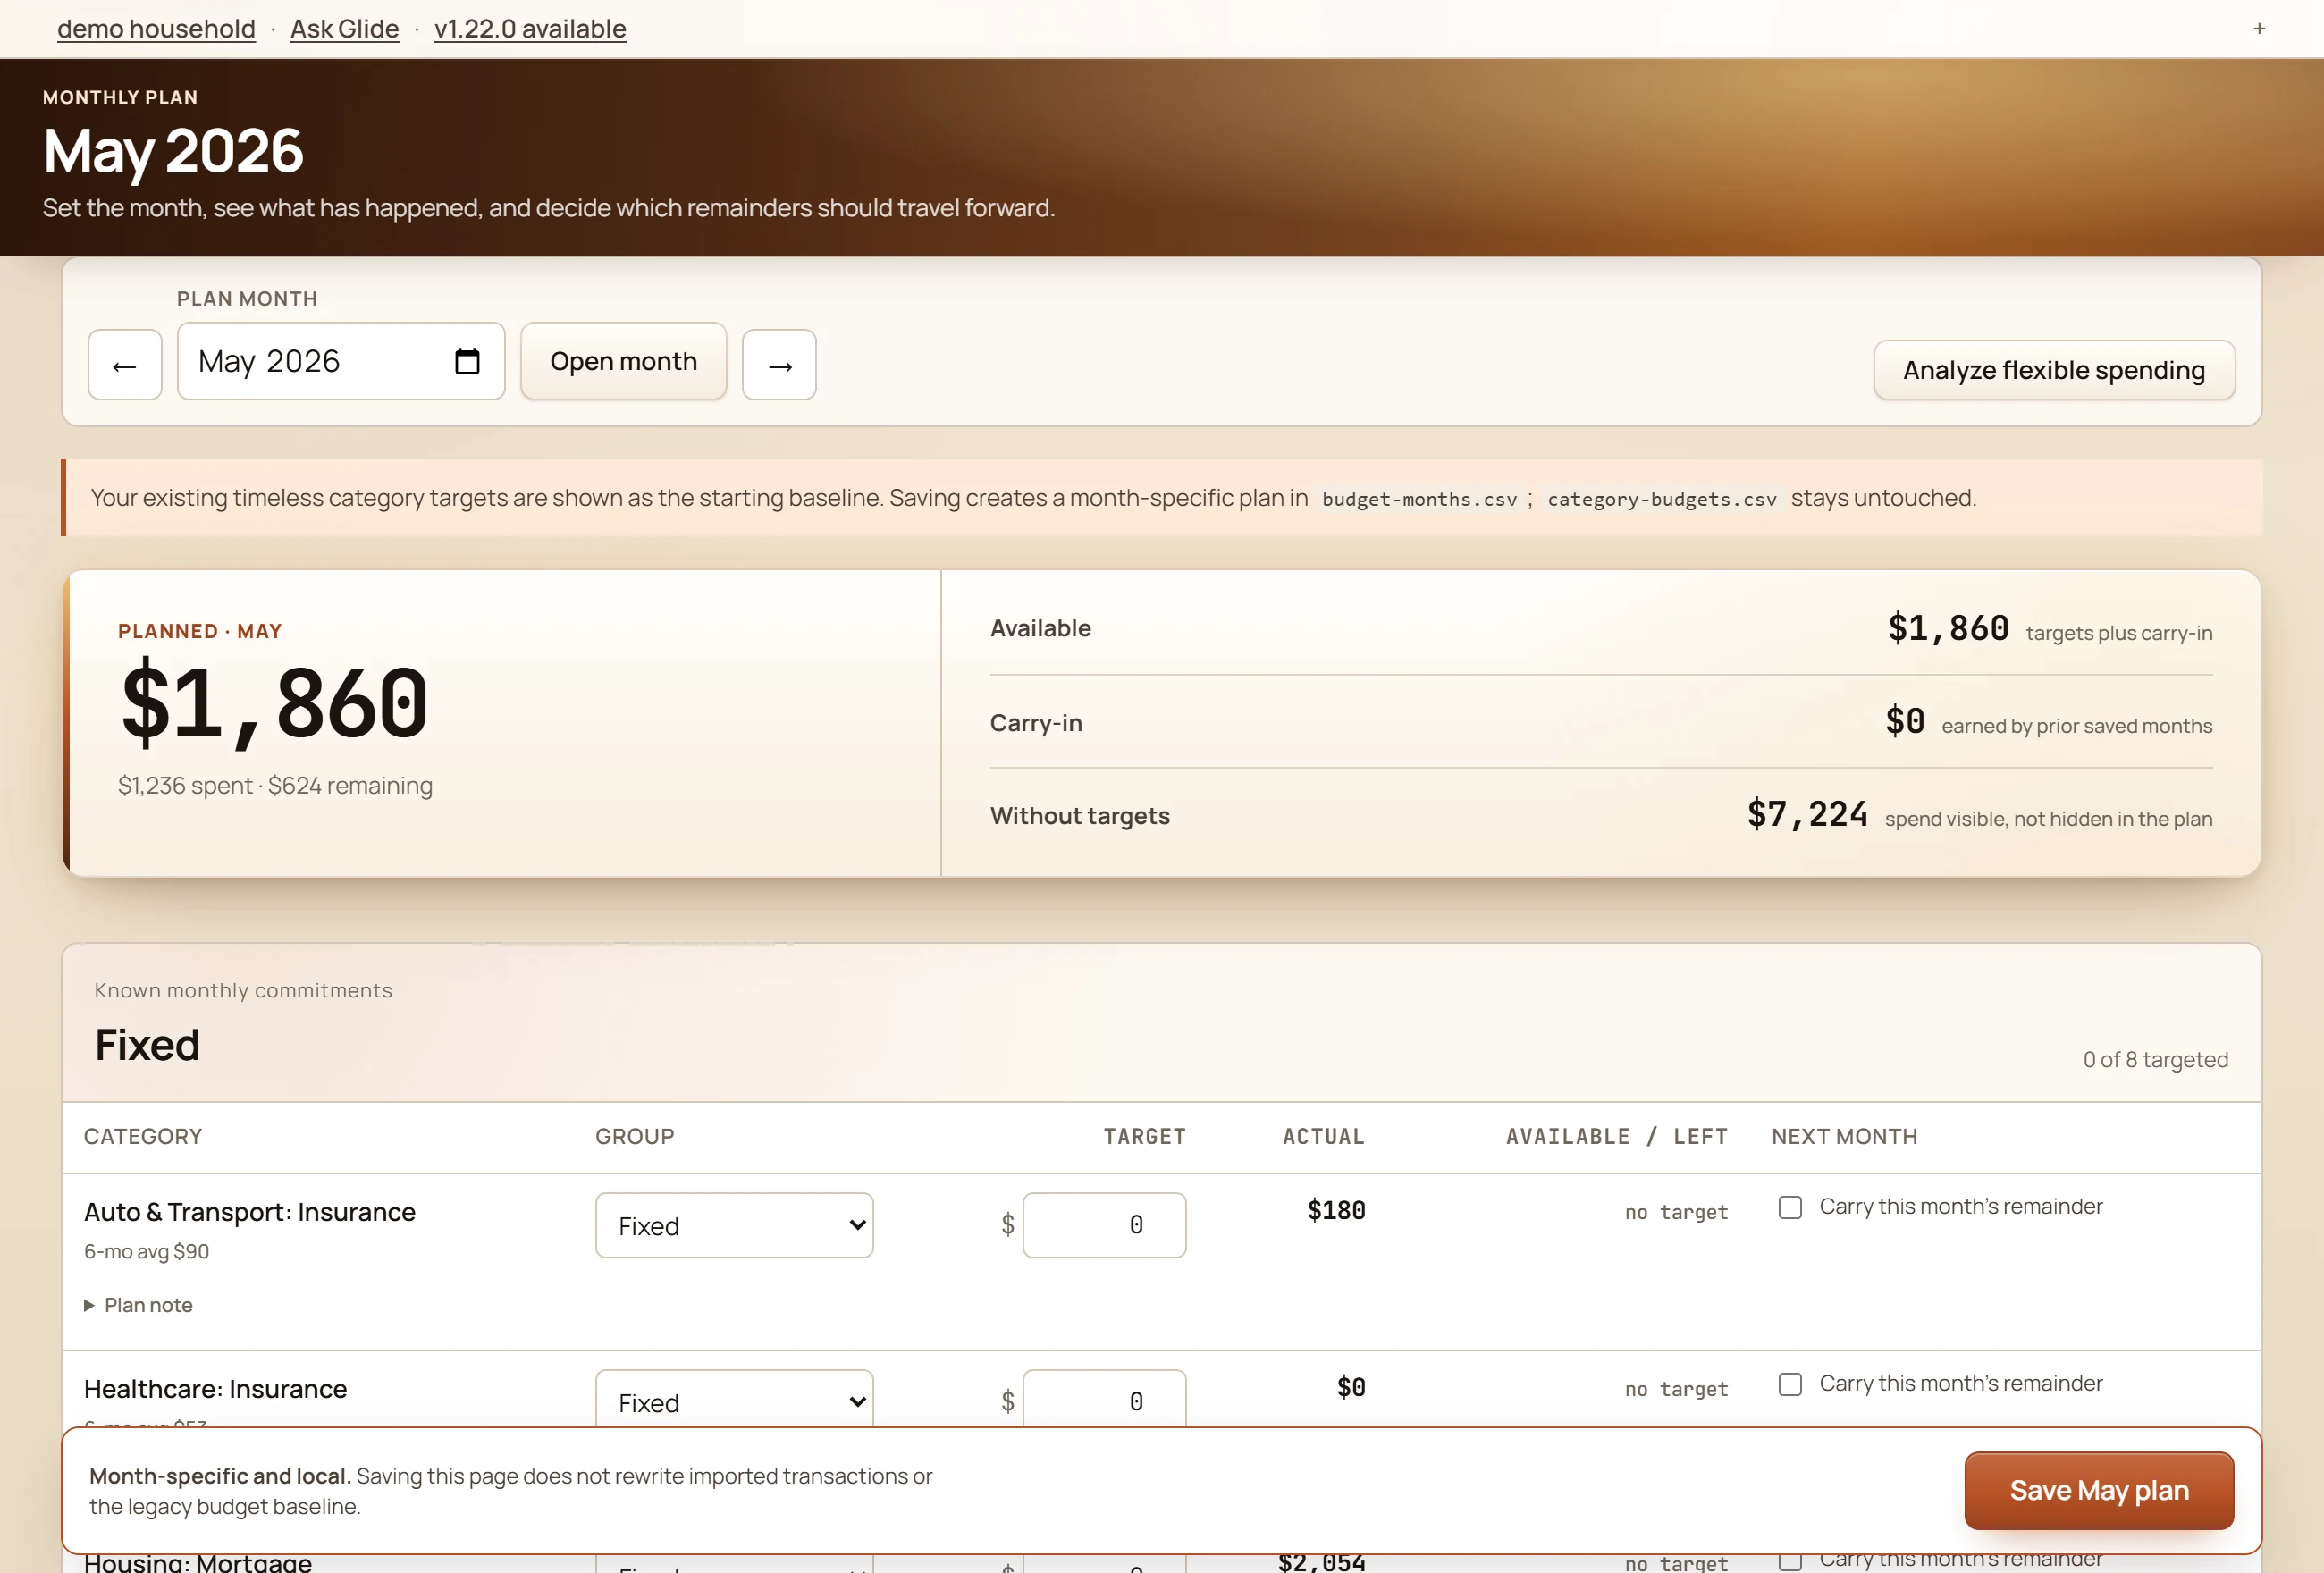This screenshot has height=1573, width=2324.
Task: Click Analyze flexible spending button
Action: pyautogui.click(x=2054, y=370)
